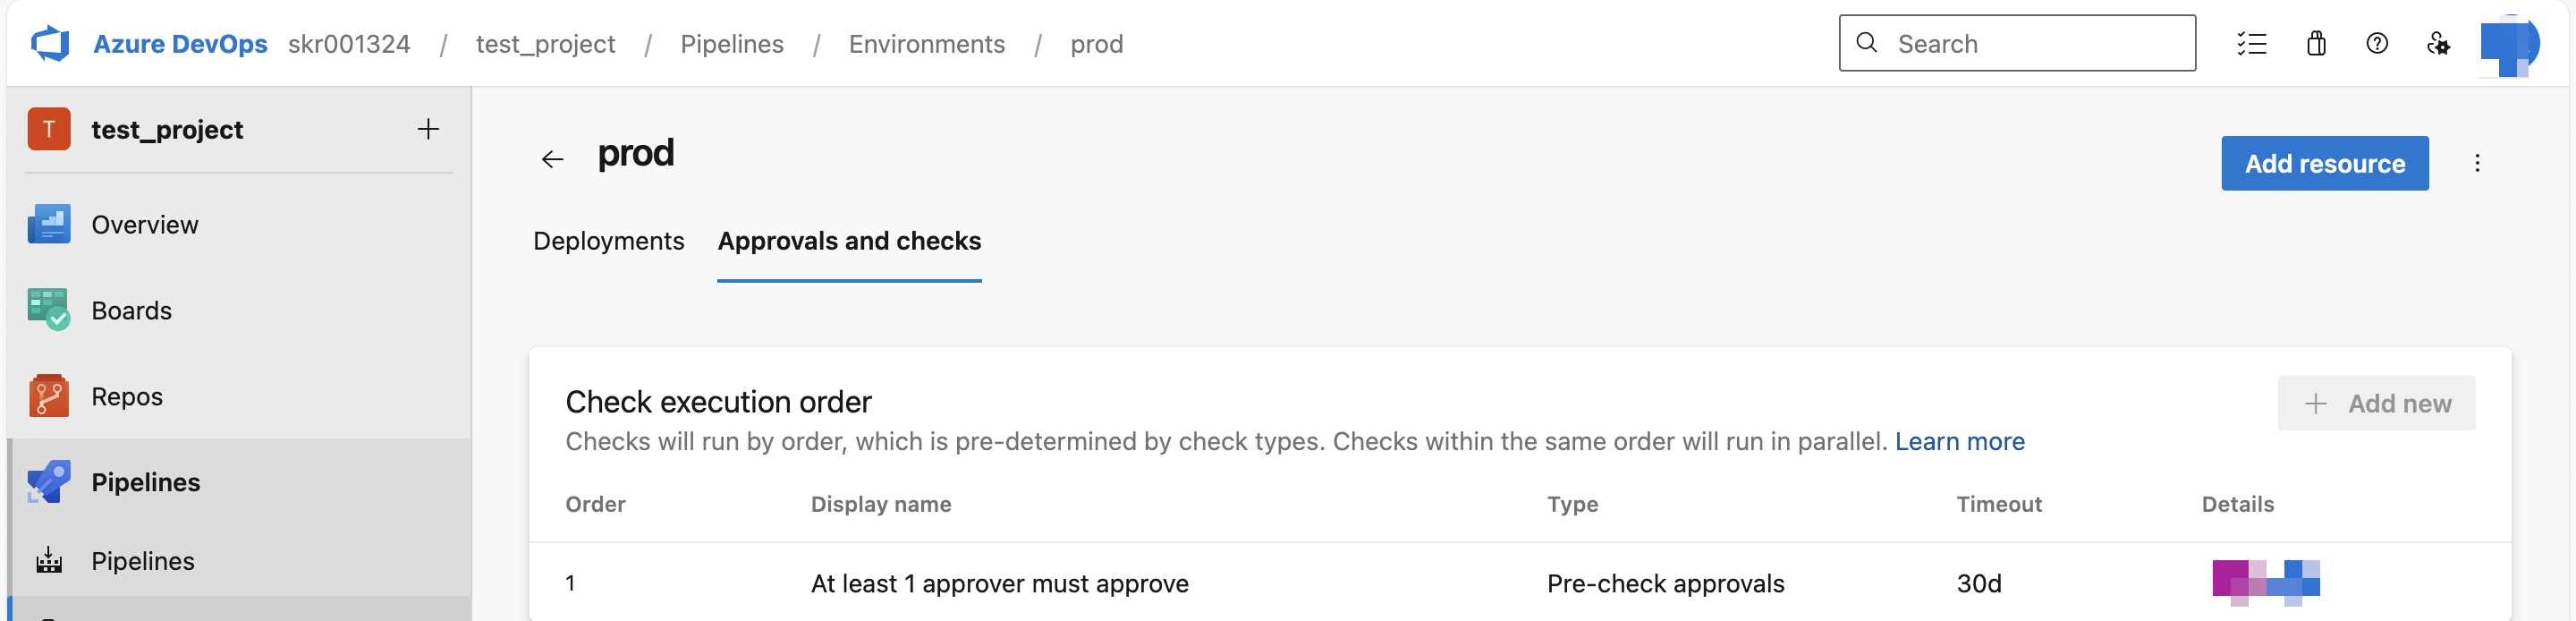Open the skr001324 organization breadcrumb
This screenshot has height=621, width=2576.
tap(349, 43)
